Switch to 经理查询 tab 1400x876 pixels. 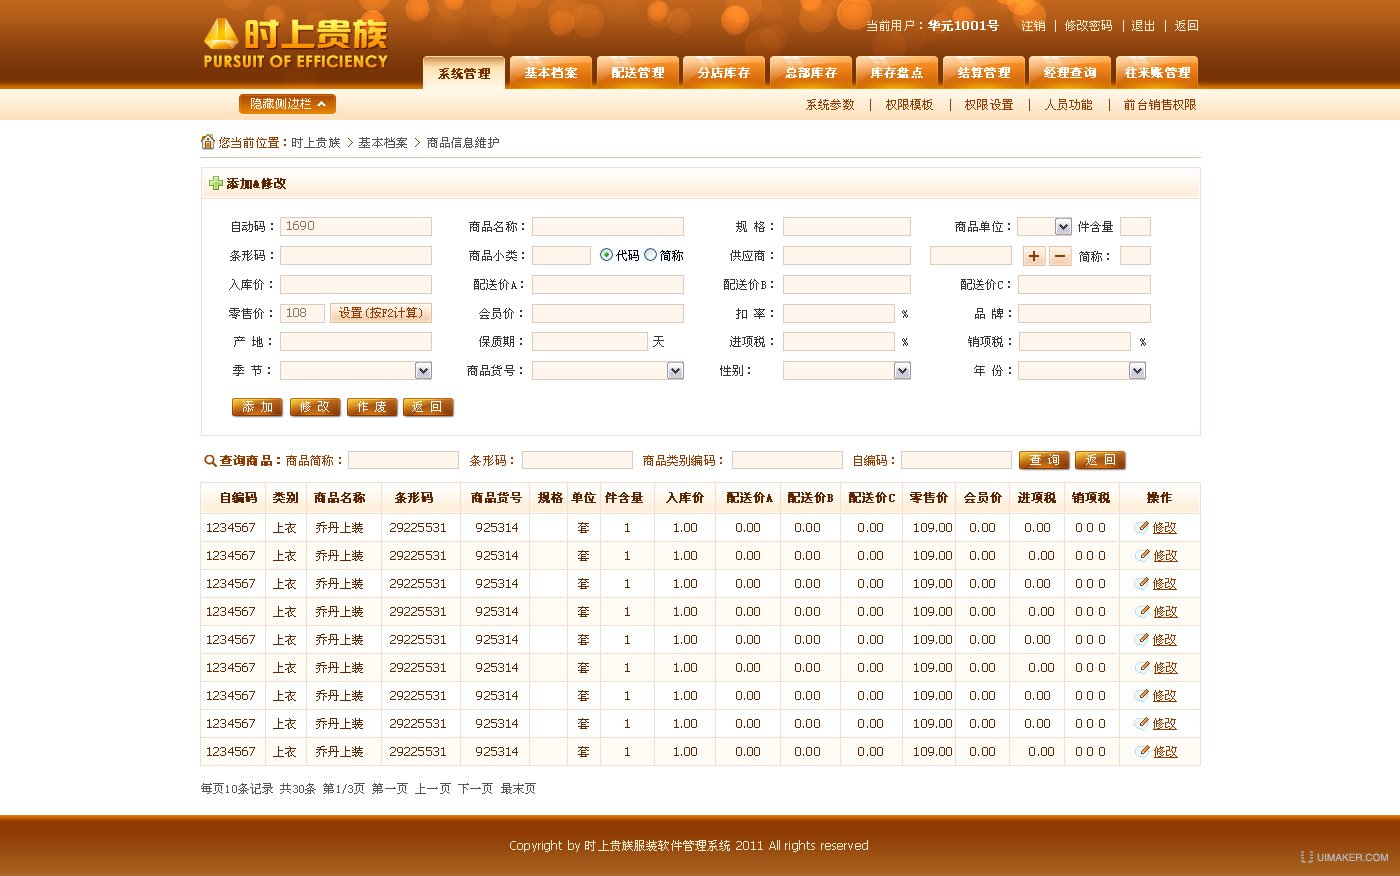tap(1070, 73)
